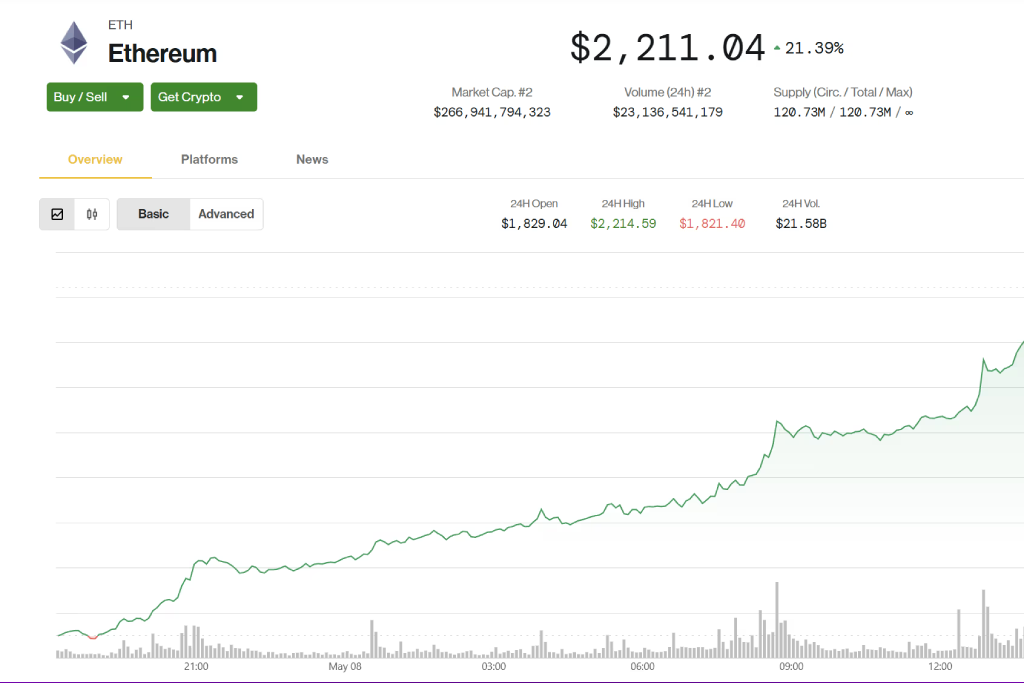Click the 21:00 time axis label
1024x683 pixels.
pyautogui.click(x=196, y=667)
